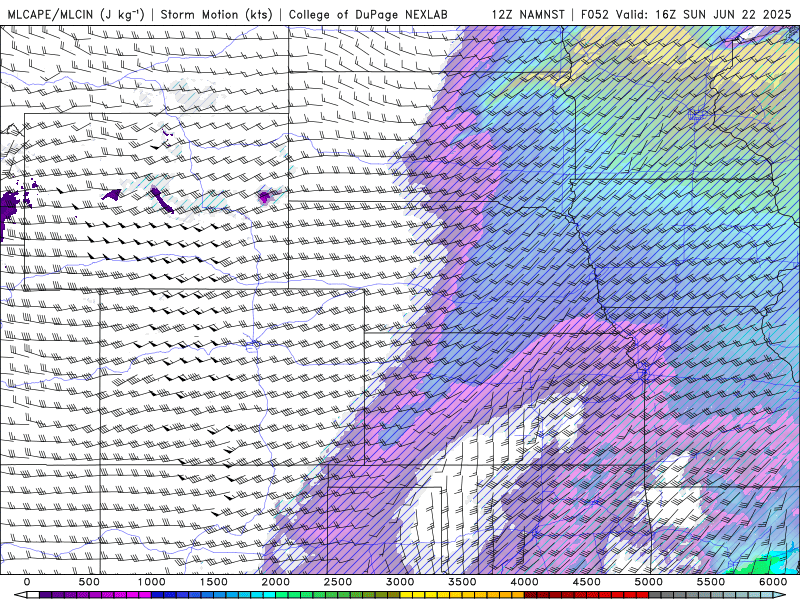Viewport: 800px width, 600px height.
Task: Click the 5500 label on the color scale
Action: tap(712, 582)
